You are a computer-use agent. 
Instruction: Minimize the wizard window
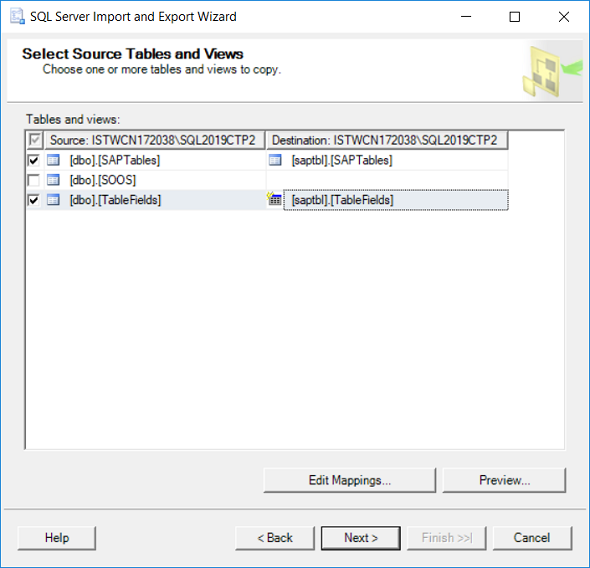pos(466,17)
